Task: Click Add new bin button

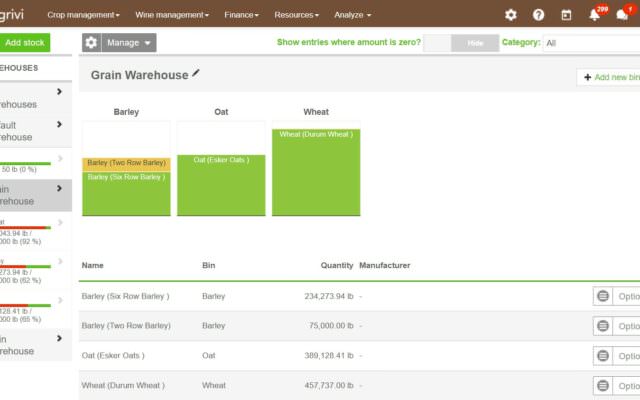Action: pyautogui.click(x=609, y=77)
